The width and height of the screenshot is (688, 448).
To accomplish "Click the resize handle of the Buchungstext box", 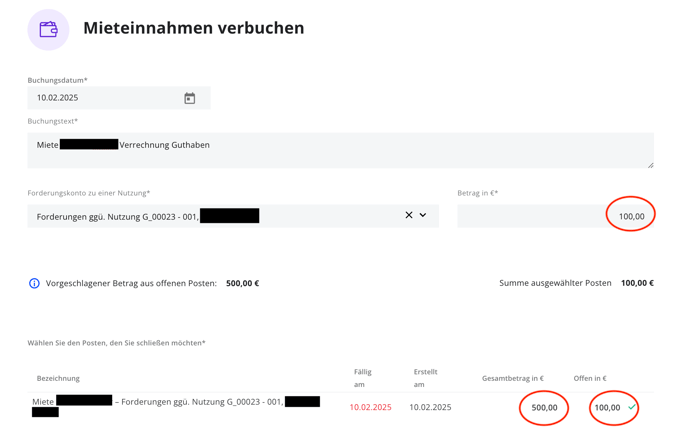I will click(650, 165).
